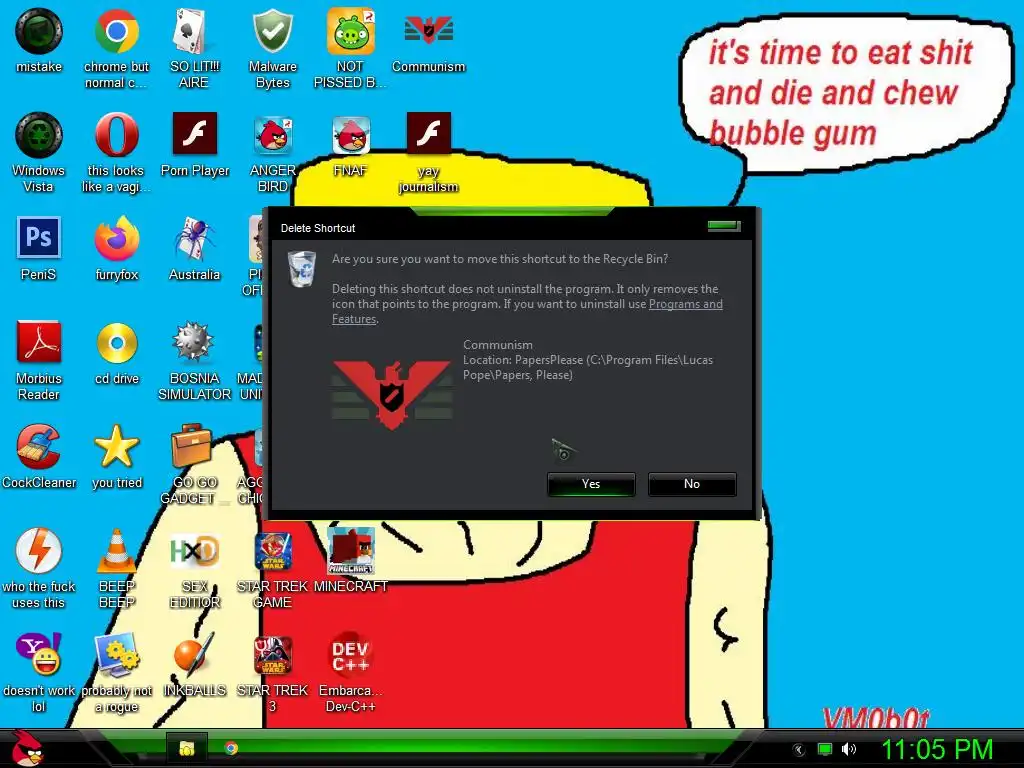Open the 'Australia' spider solitaire icon
Viewport: 1024px width, 768px height.
pos(194,239)
